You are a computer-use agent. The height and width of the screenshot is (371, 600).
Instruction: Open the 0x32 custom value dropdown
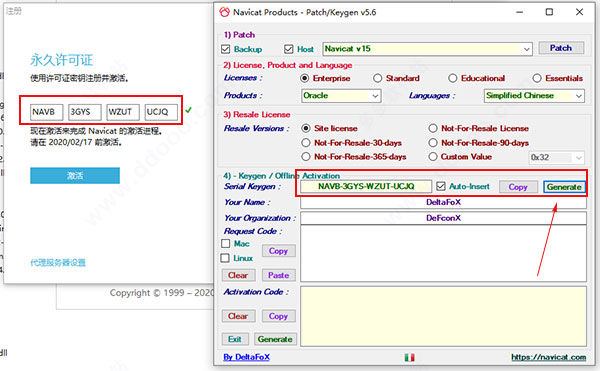(x=556, y=157)
